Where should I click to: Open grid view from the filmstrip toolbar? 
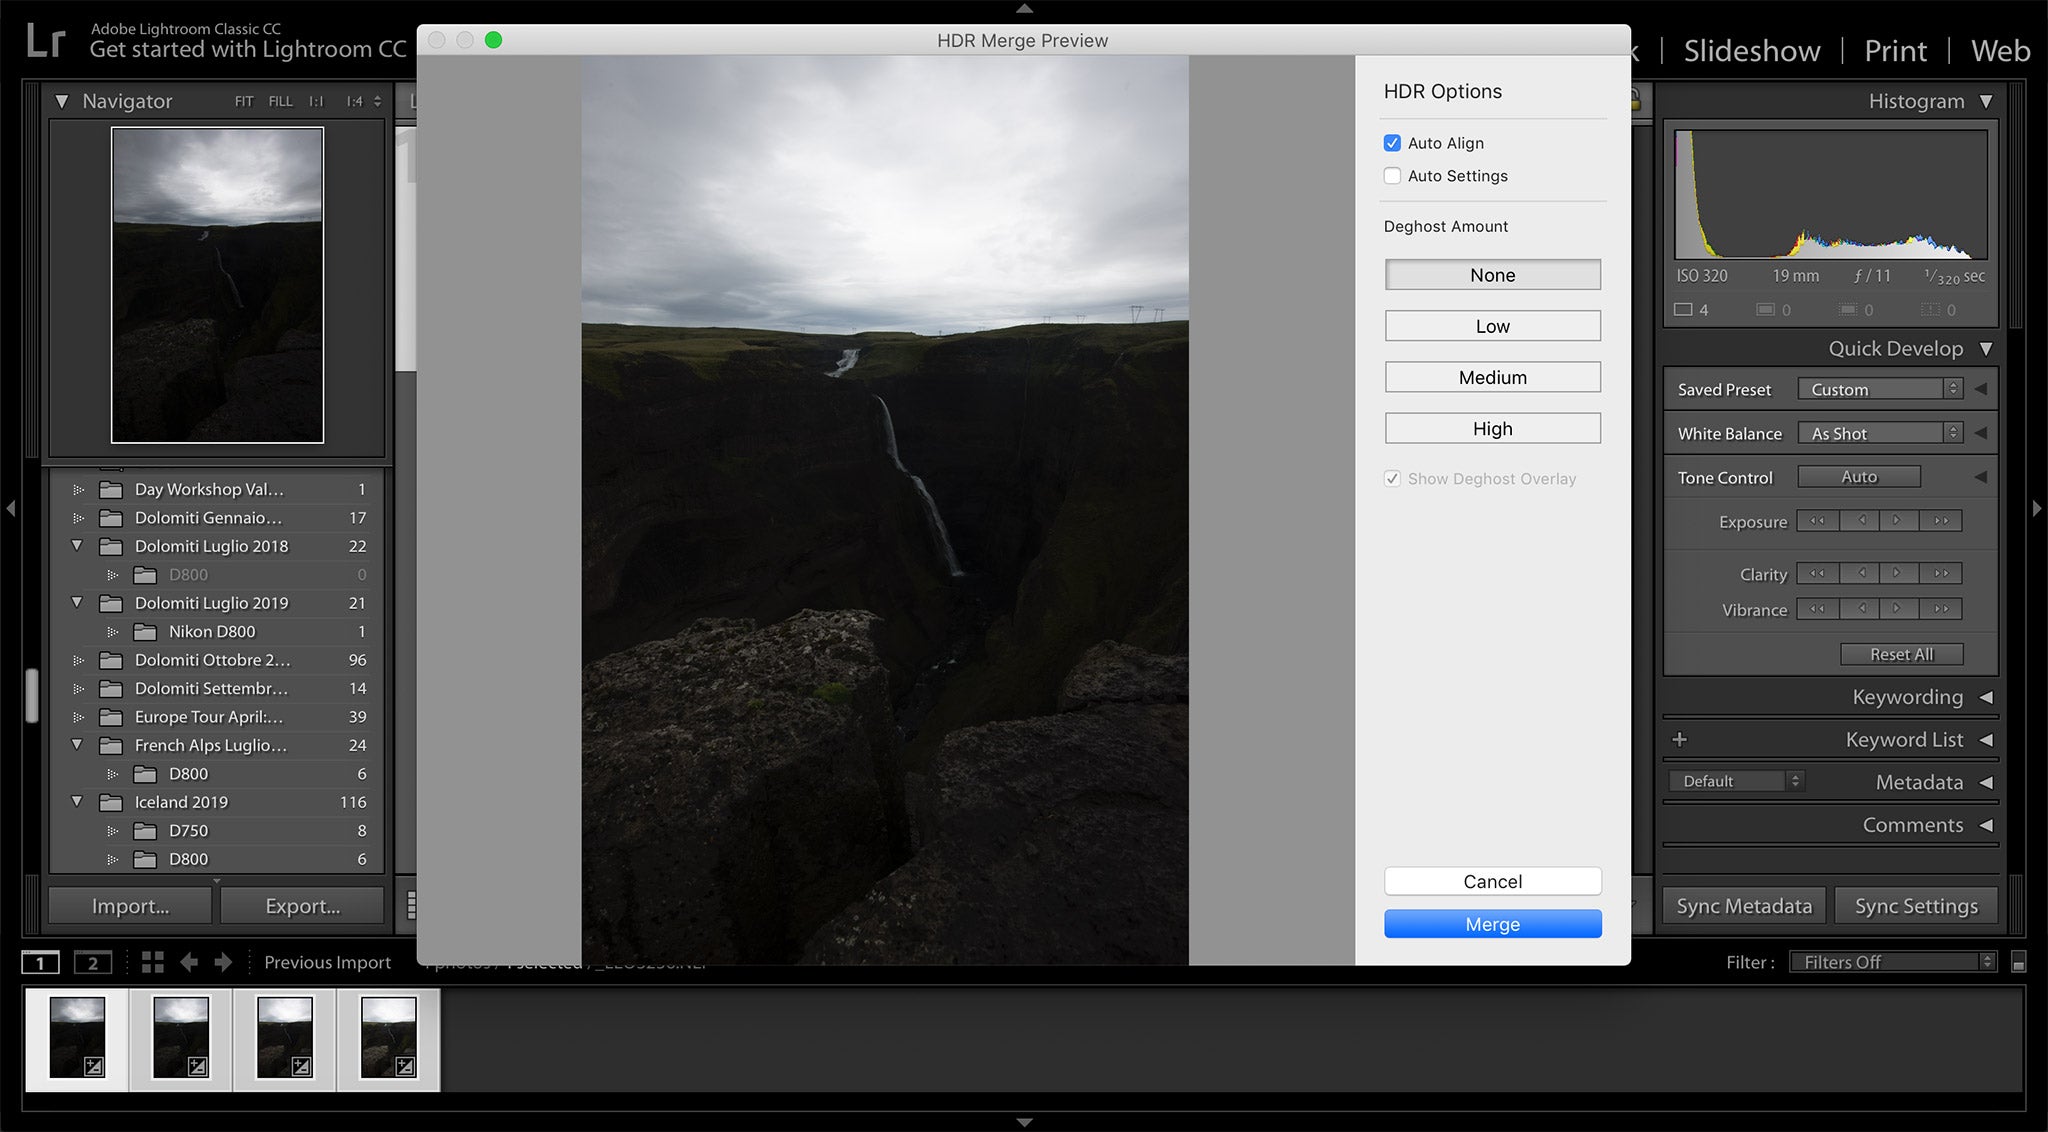[x=152, y=962]
